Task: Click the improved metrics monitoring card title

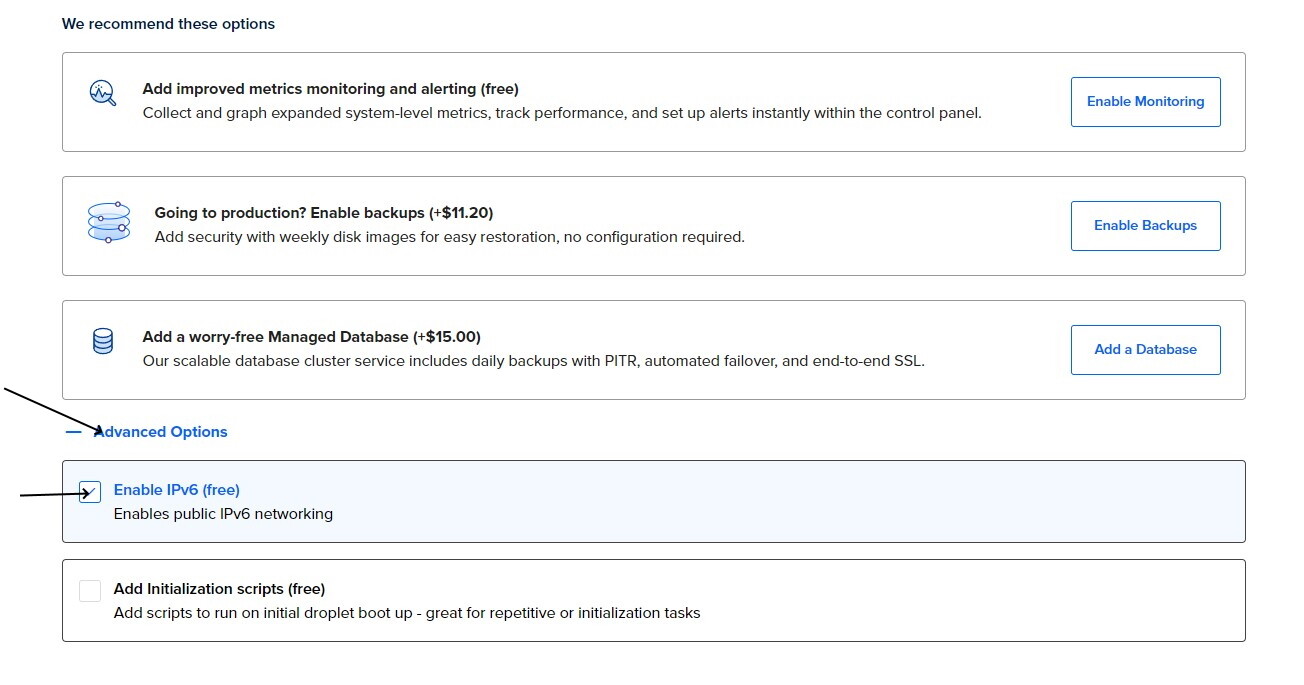Action: click(331, 89)
